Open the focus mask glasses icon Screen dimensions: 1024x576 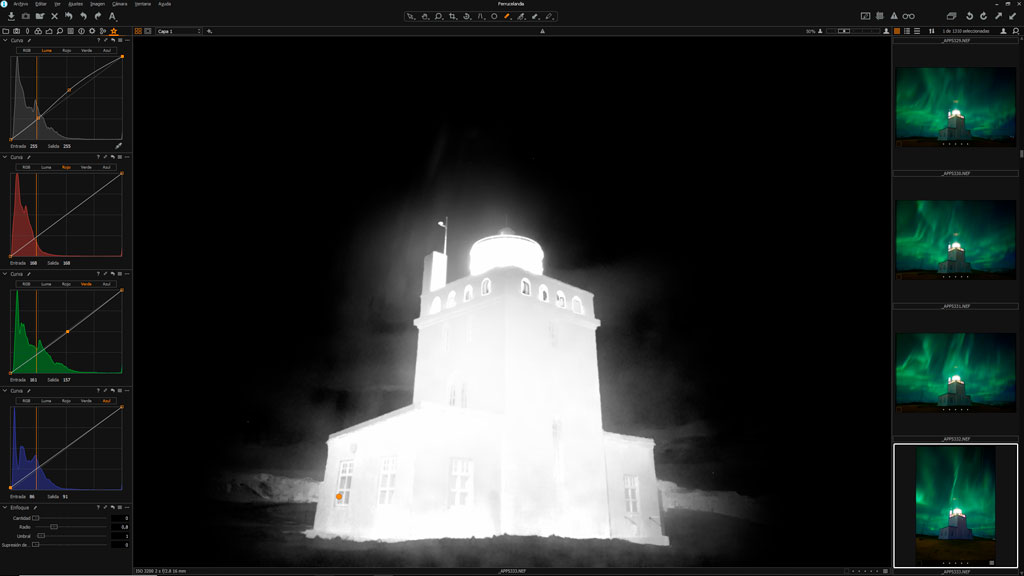click(x=908, y=16)
